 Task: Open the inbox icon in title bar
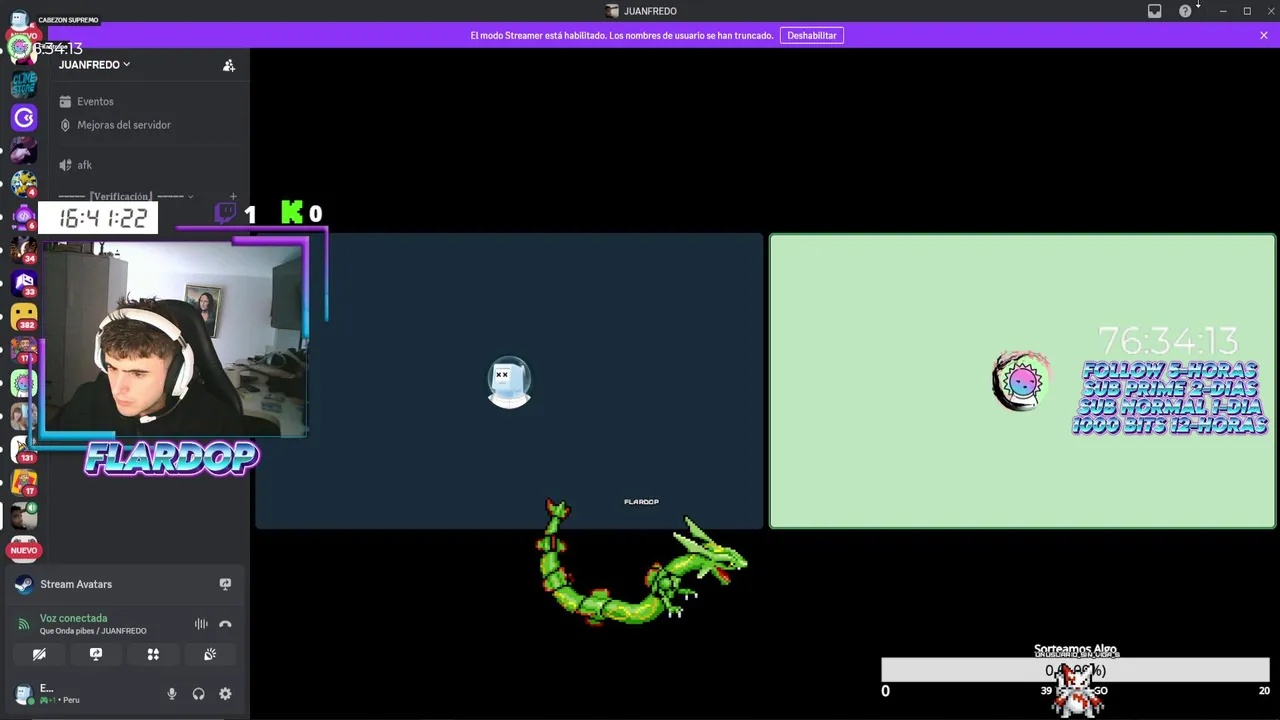tap(1155, 11)
